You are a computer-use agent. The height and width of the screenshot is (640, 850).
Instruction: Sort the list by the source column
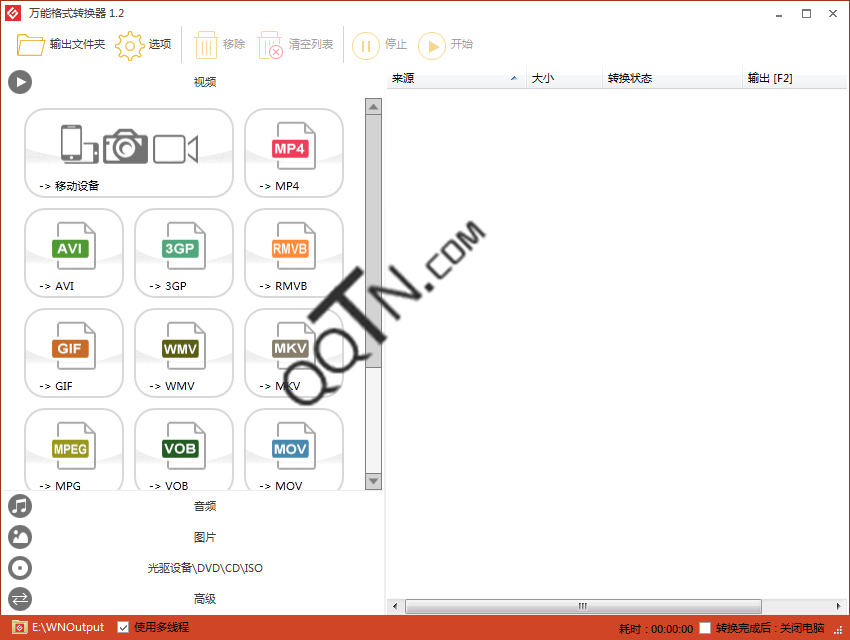tap(455, 78)
